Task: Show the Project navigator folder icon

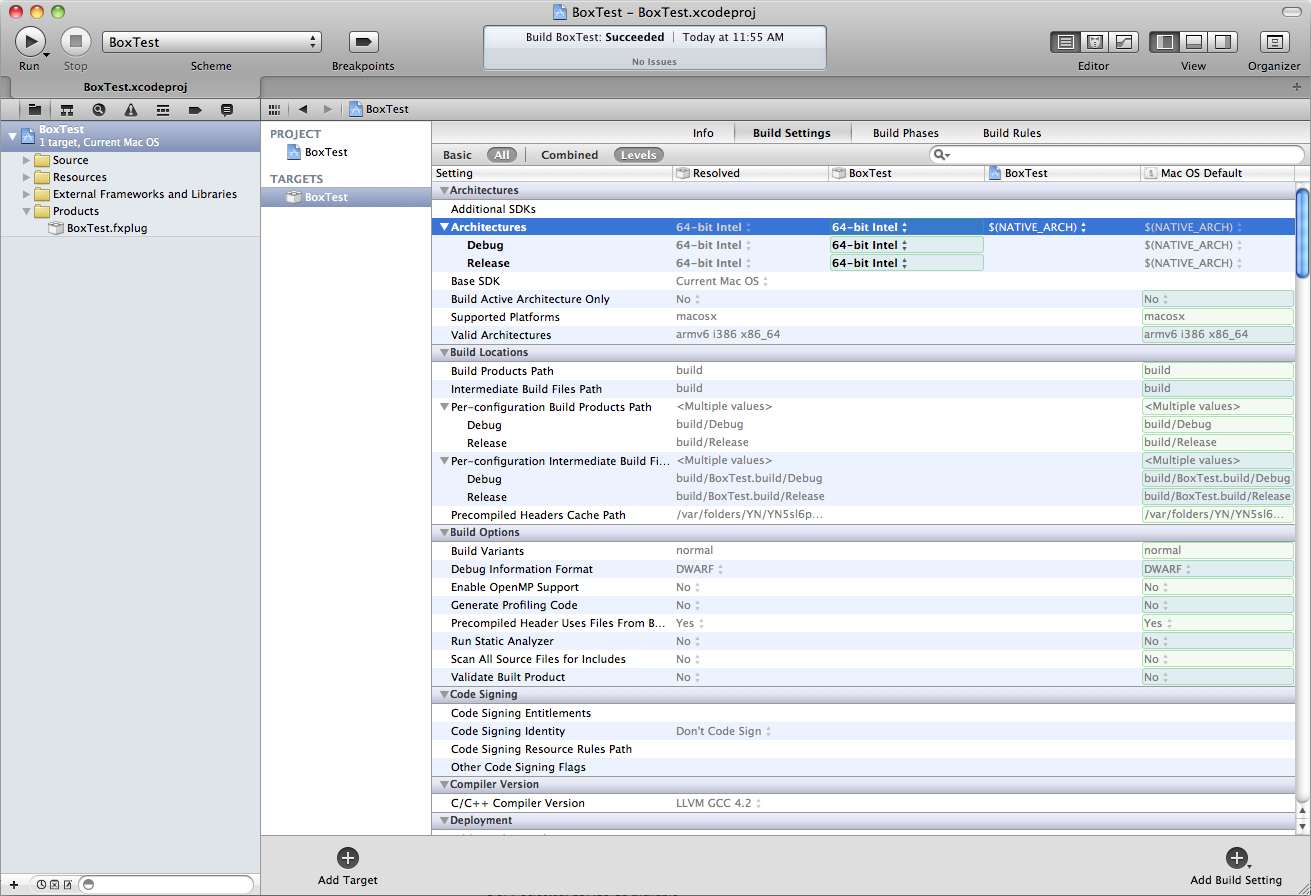Action: [x=35, y=110]
